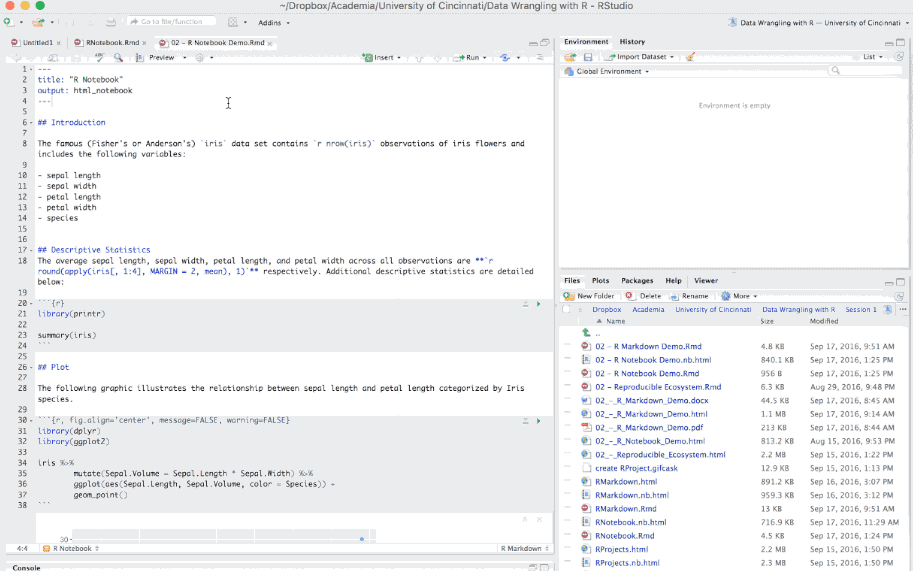Click the Print icon in main toolbar

(111, 22)
